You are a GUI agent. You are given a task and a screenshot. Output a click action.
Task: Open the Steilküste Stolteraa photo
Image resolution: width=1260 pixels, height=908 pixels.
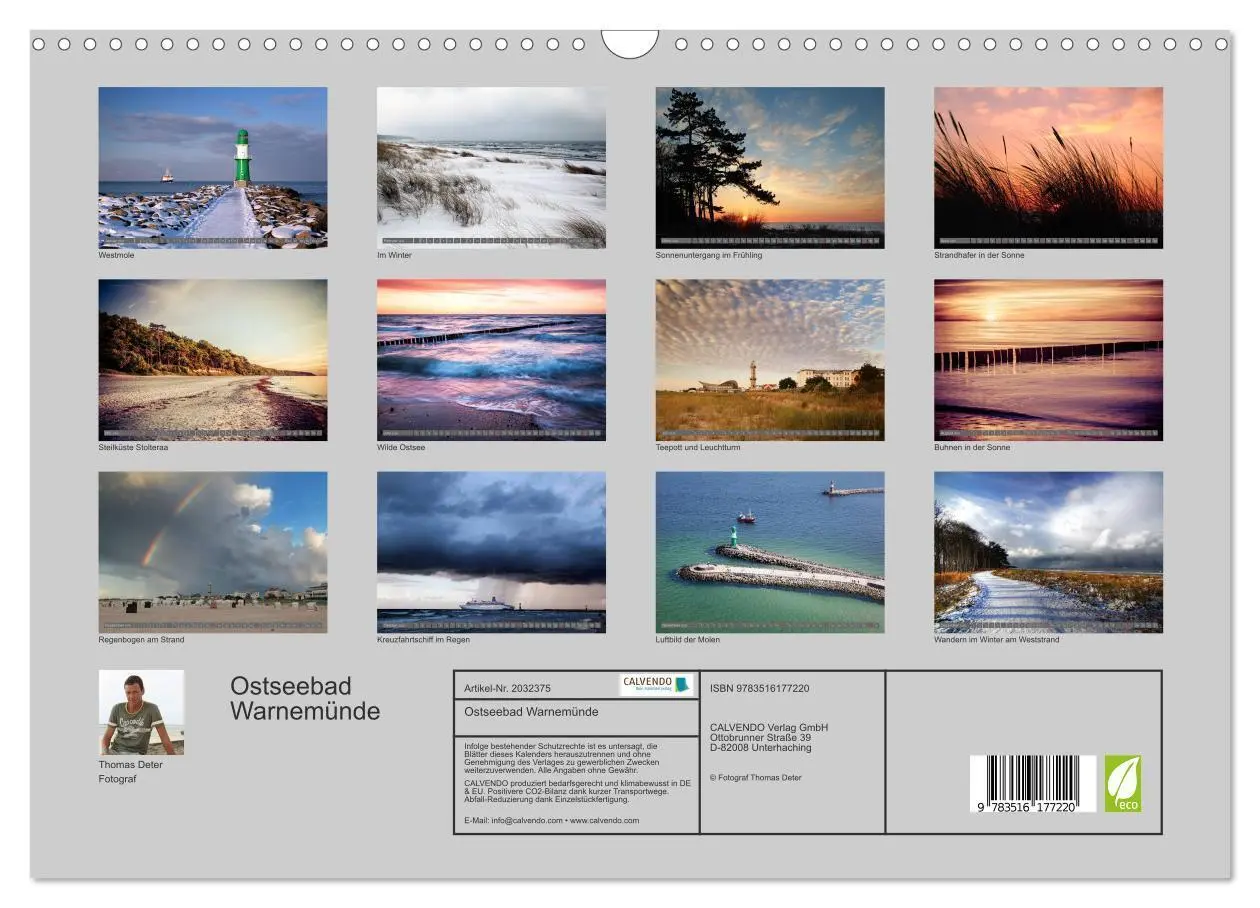213,360
